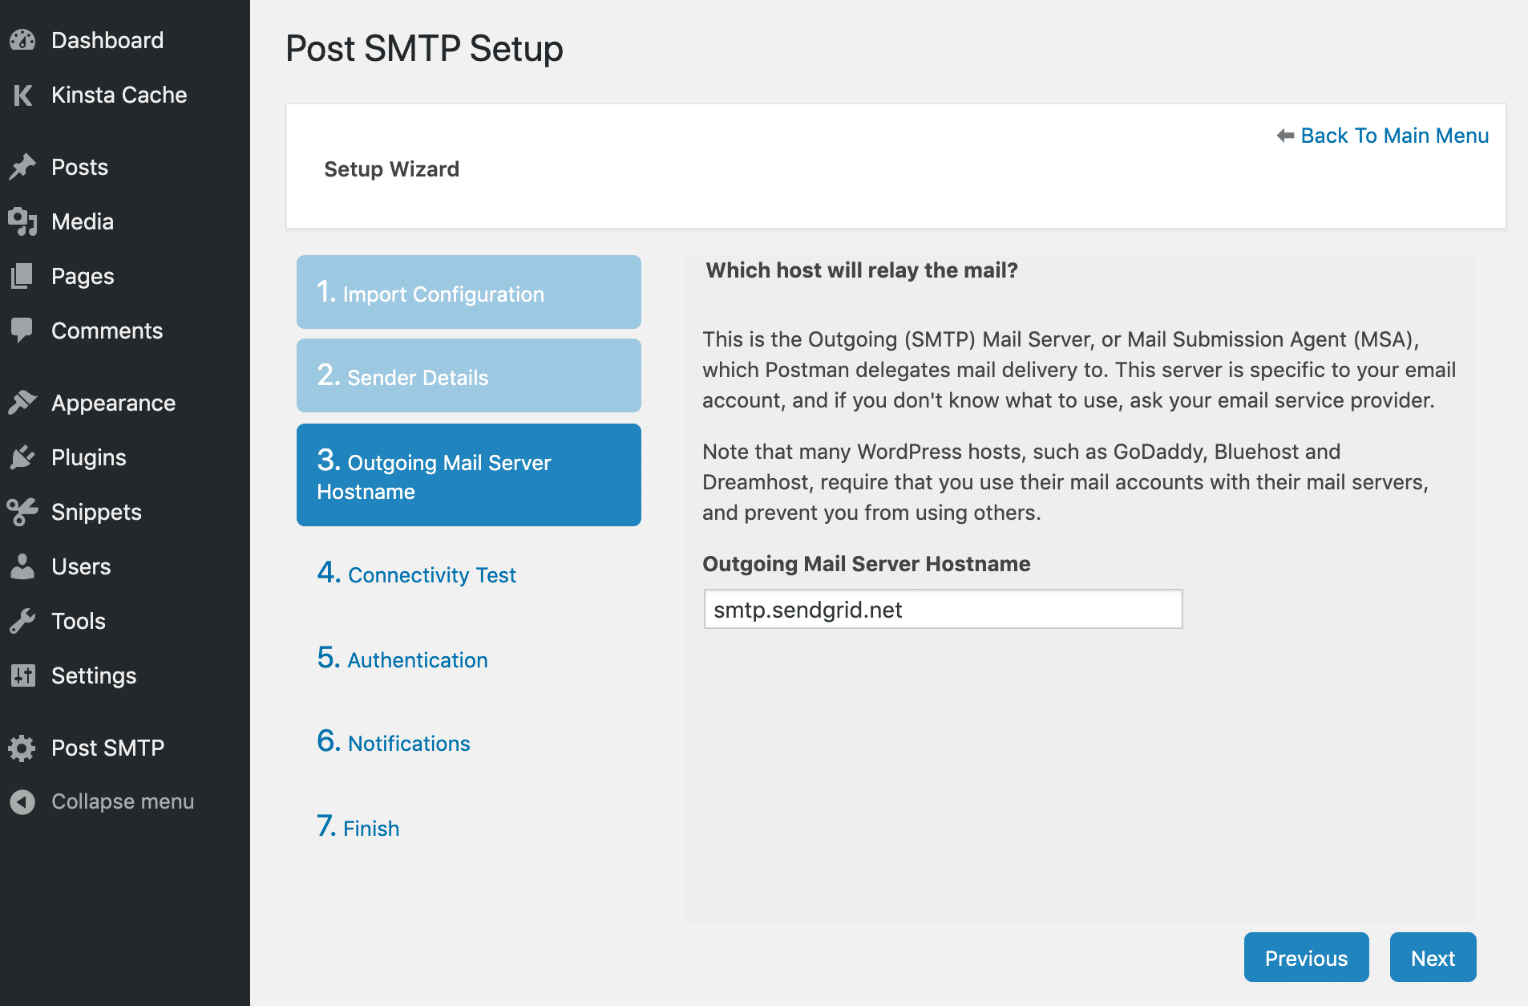
Task: Click the Settings icon in sidebar
Action: [x=22, y=676]
